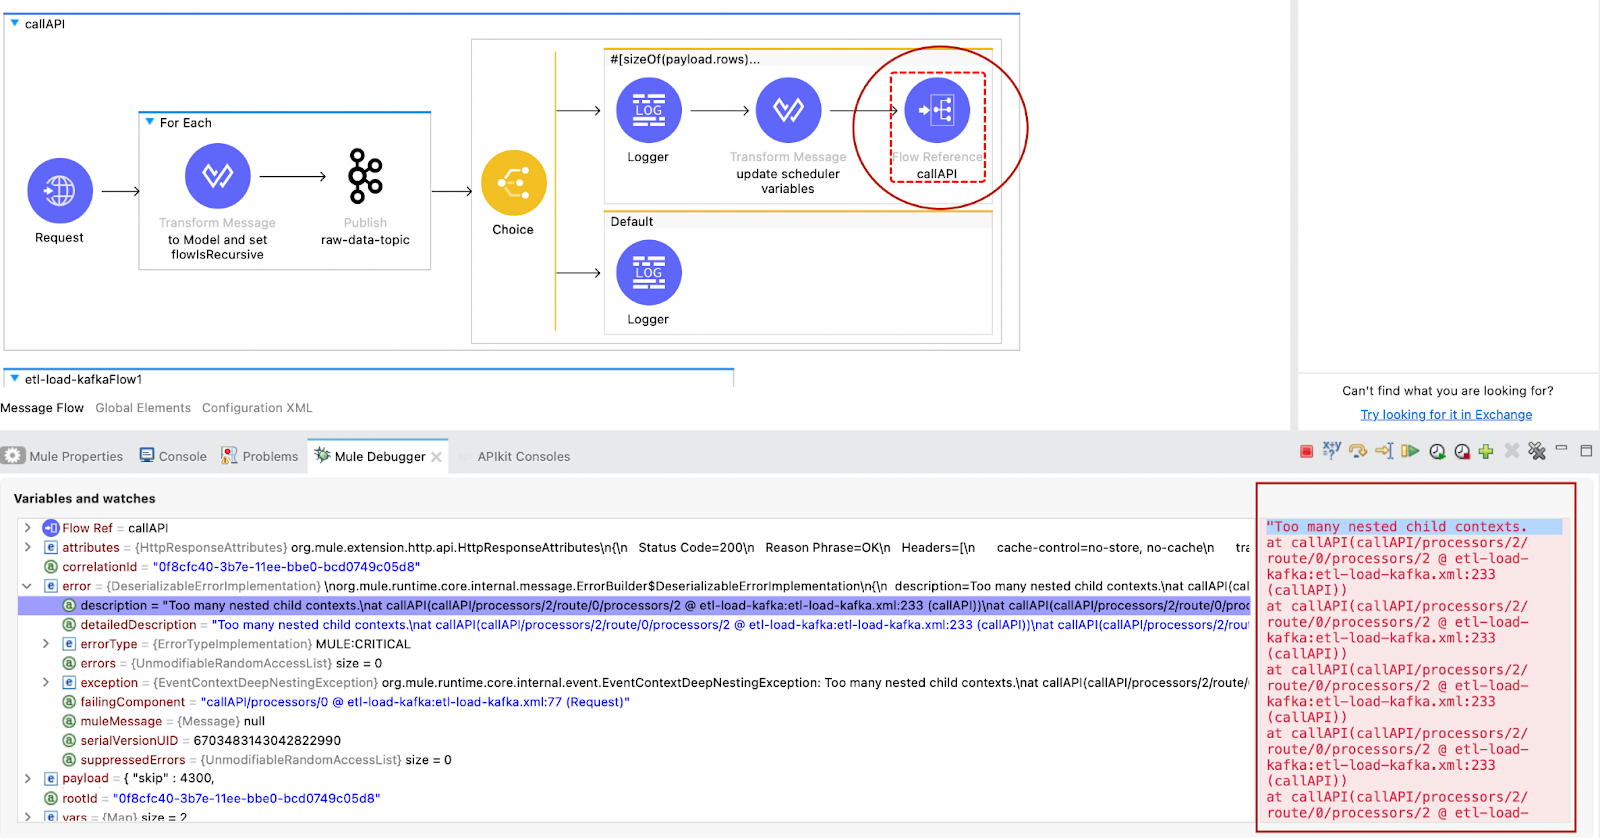The image size is (1600, 838).
Task: Open the Mule Properties tab
Action: click(x=64, y=456)
